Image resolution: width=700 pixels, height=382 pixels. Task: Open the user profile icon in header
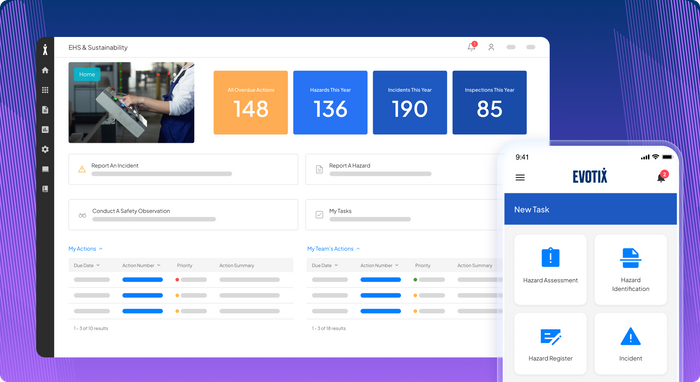tap(491, 47)
